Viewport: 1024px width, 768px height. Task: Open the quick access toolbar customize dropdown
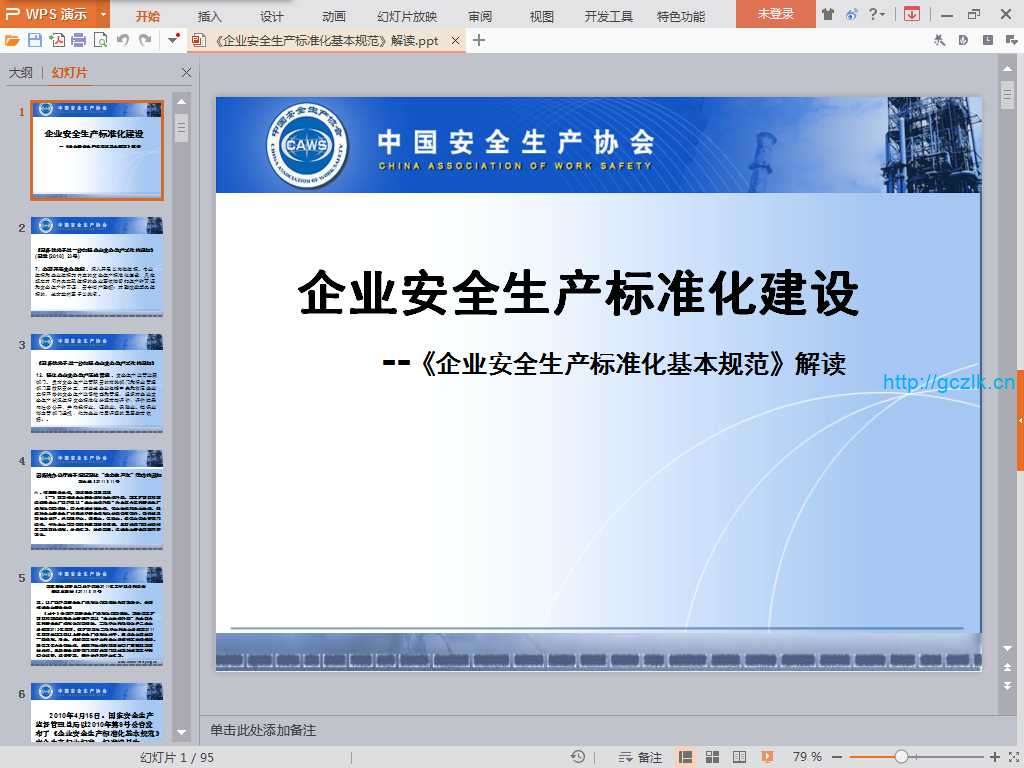coord(174,40)
